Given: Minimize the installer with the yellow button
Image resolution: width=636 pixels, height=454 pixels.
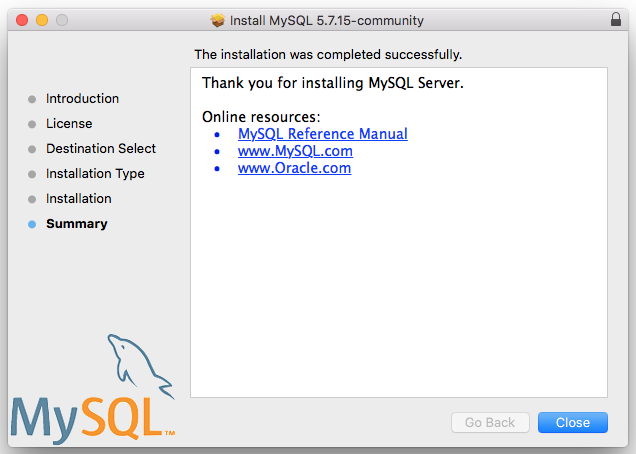Looking at the screenshot, I should point(42,20).
